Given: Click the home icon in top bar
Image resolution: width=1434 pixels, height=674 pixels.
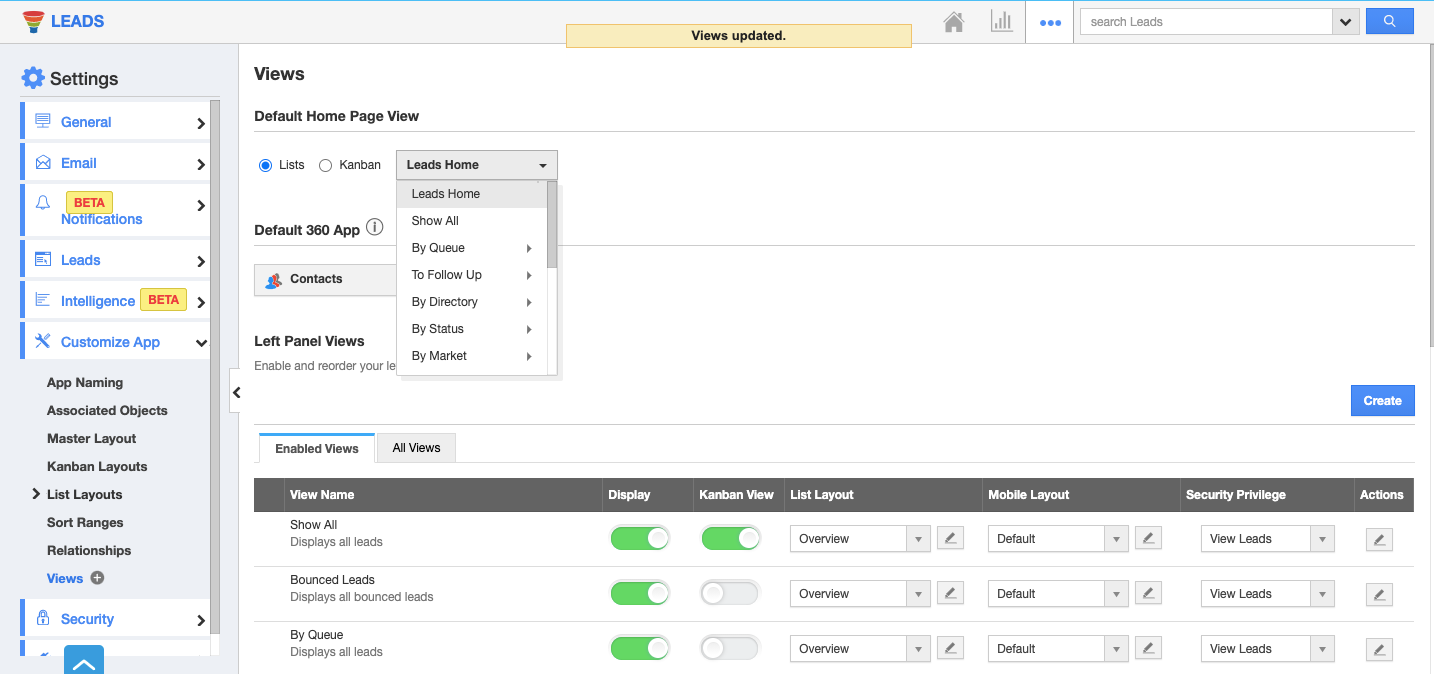Looking at the screenshot, I should click(954, 22).
